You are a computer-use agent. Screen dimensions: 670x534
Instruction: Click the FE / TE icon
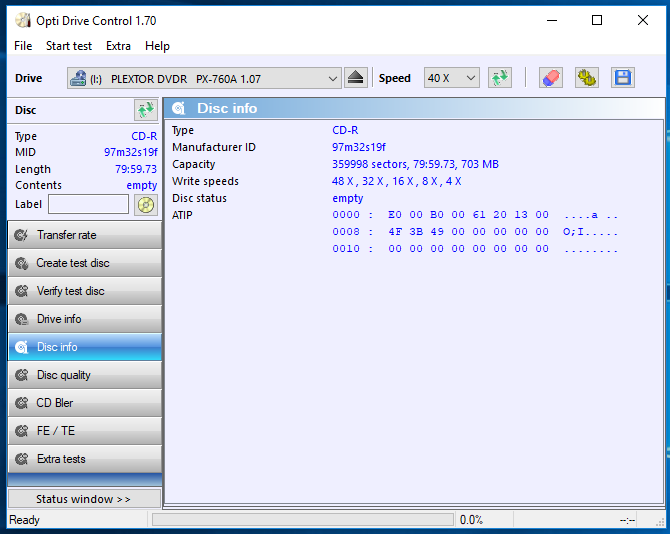(x=21, y=431)
